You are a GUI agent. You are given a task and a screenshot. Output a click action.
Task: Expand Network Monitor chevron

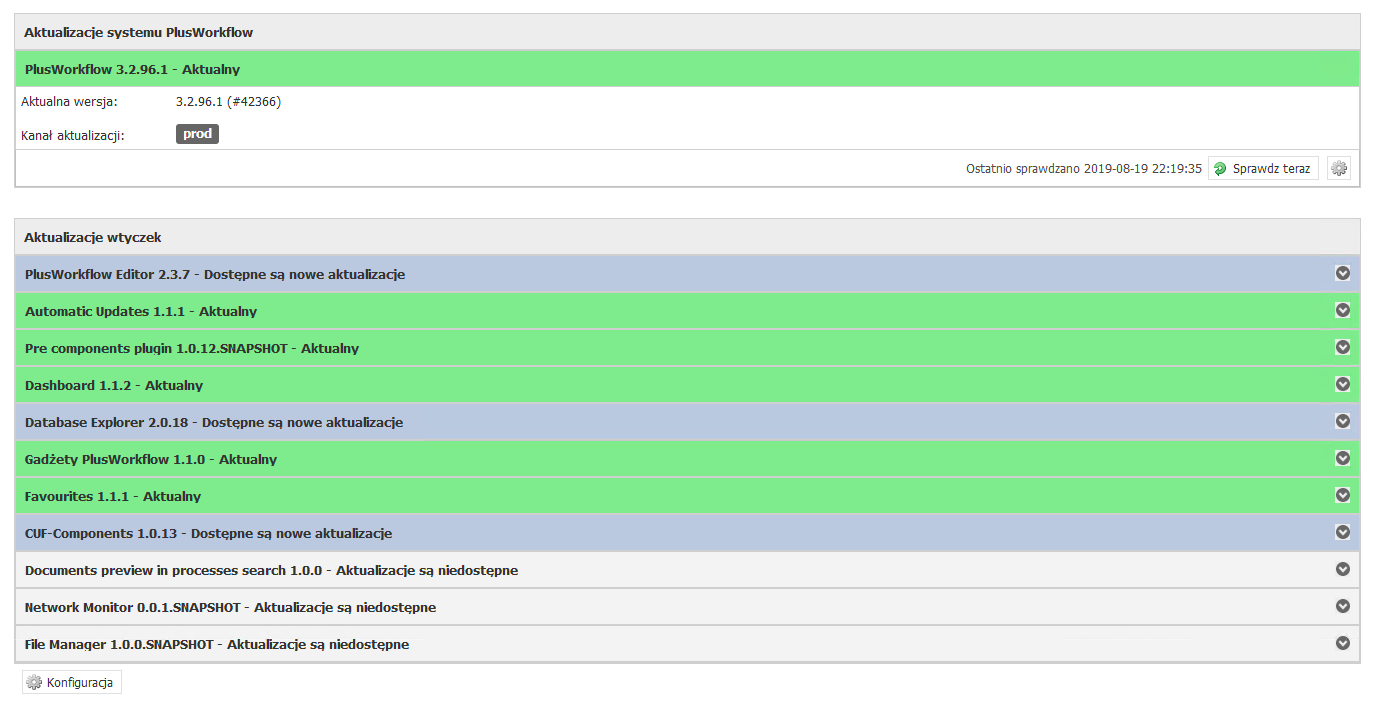(1343, 606)
